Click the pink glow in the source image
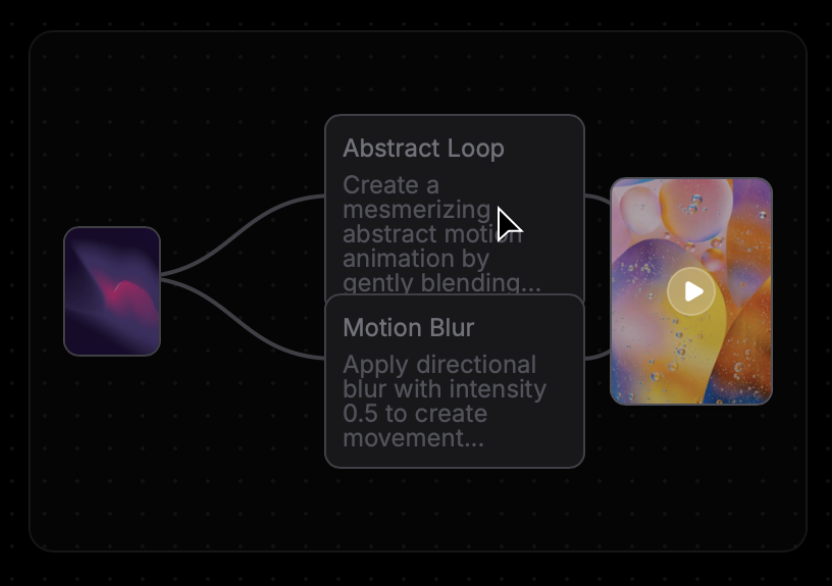832x586 pixels. tap(125, 296)
